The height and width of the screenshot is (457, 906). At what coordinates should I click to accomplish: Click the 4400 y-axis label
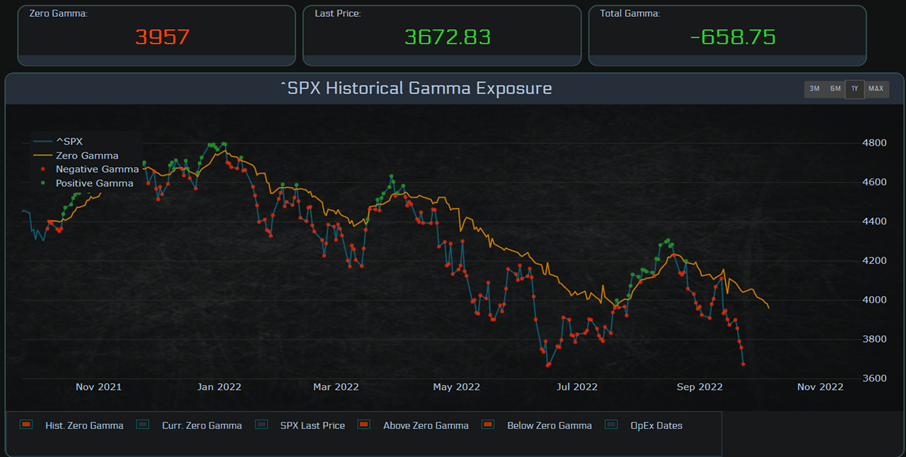click(x=874, y=221)
